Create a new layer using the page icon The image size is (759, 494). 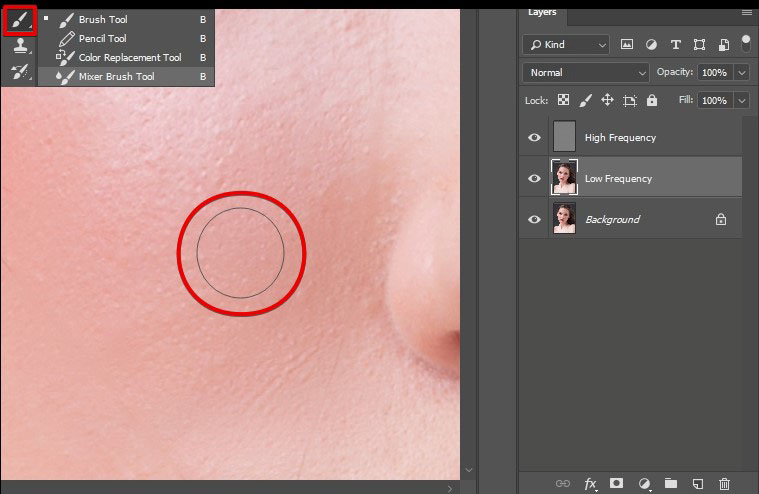point(698,483)
